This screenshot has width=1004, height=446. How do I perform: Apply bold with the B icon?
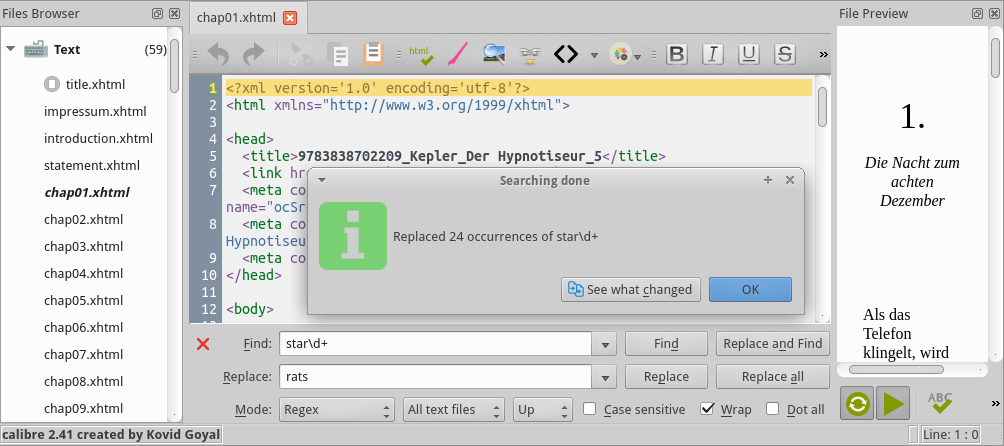(676, 54)
